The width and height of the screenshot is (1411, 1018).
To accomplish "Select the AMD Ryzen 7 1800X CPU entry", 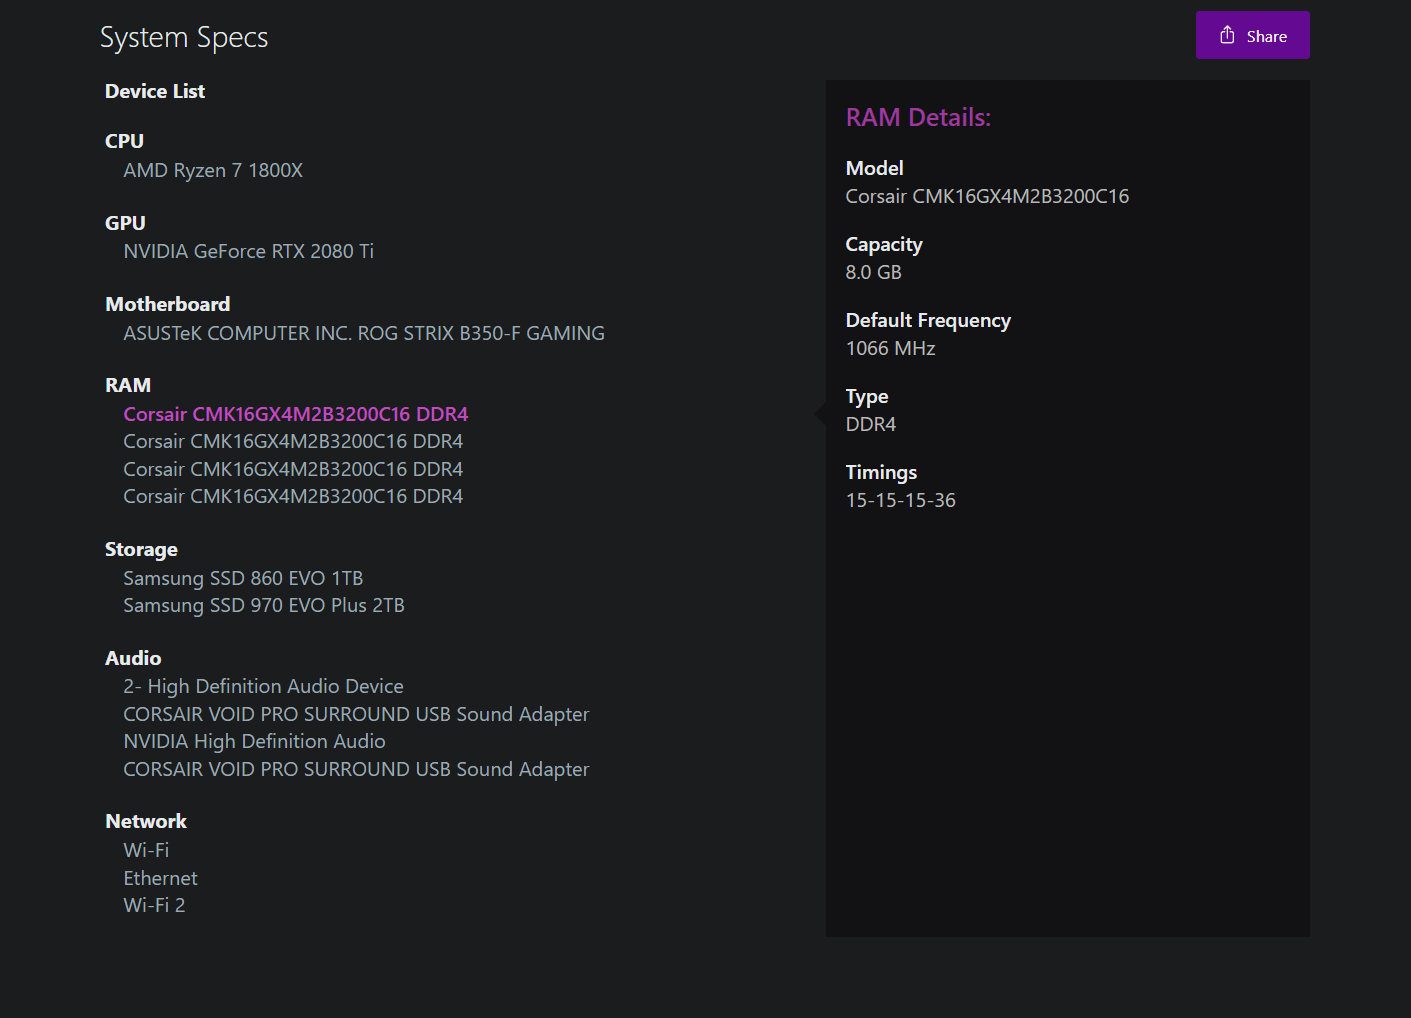I will (213, 171).
